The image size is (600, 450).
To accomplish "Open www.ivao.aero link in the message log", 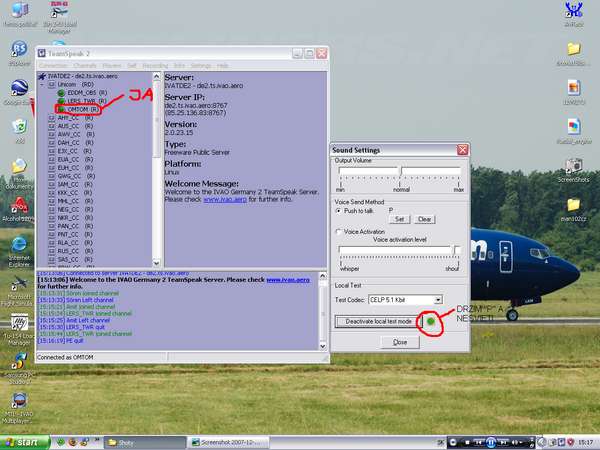I will point(288,280).
